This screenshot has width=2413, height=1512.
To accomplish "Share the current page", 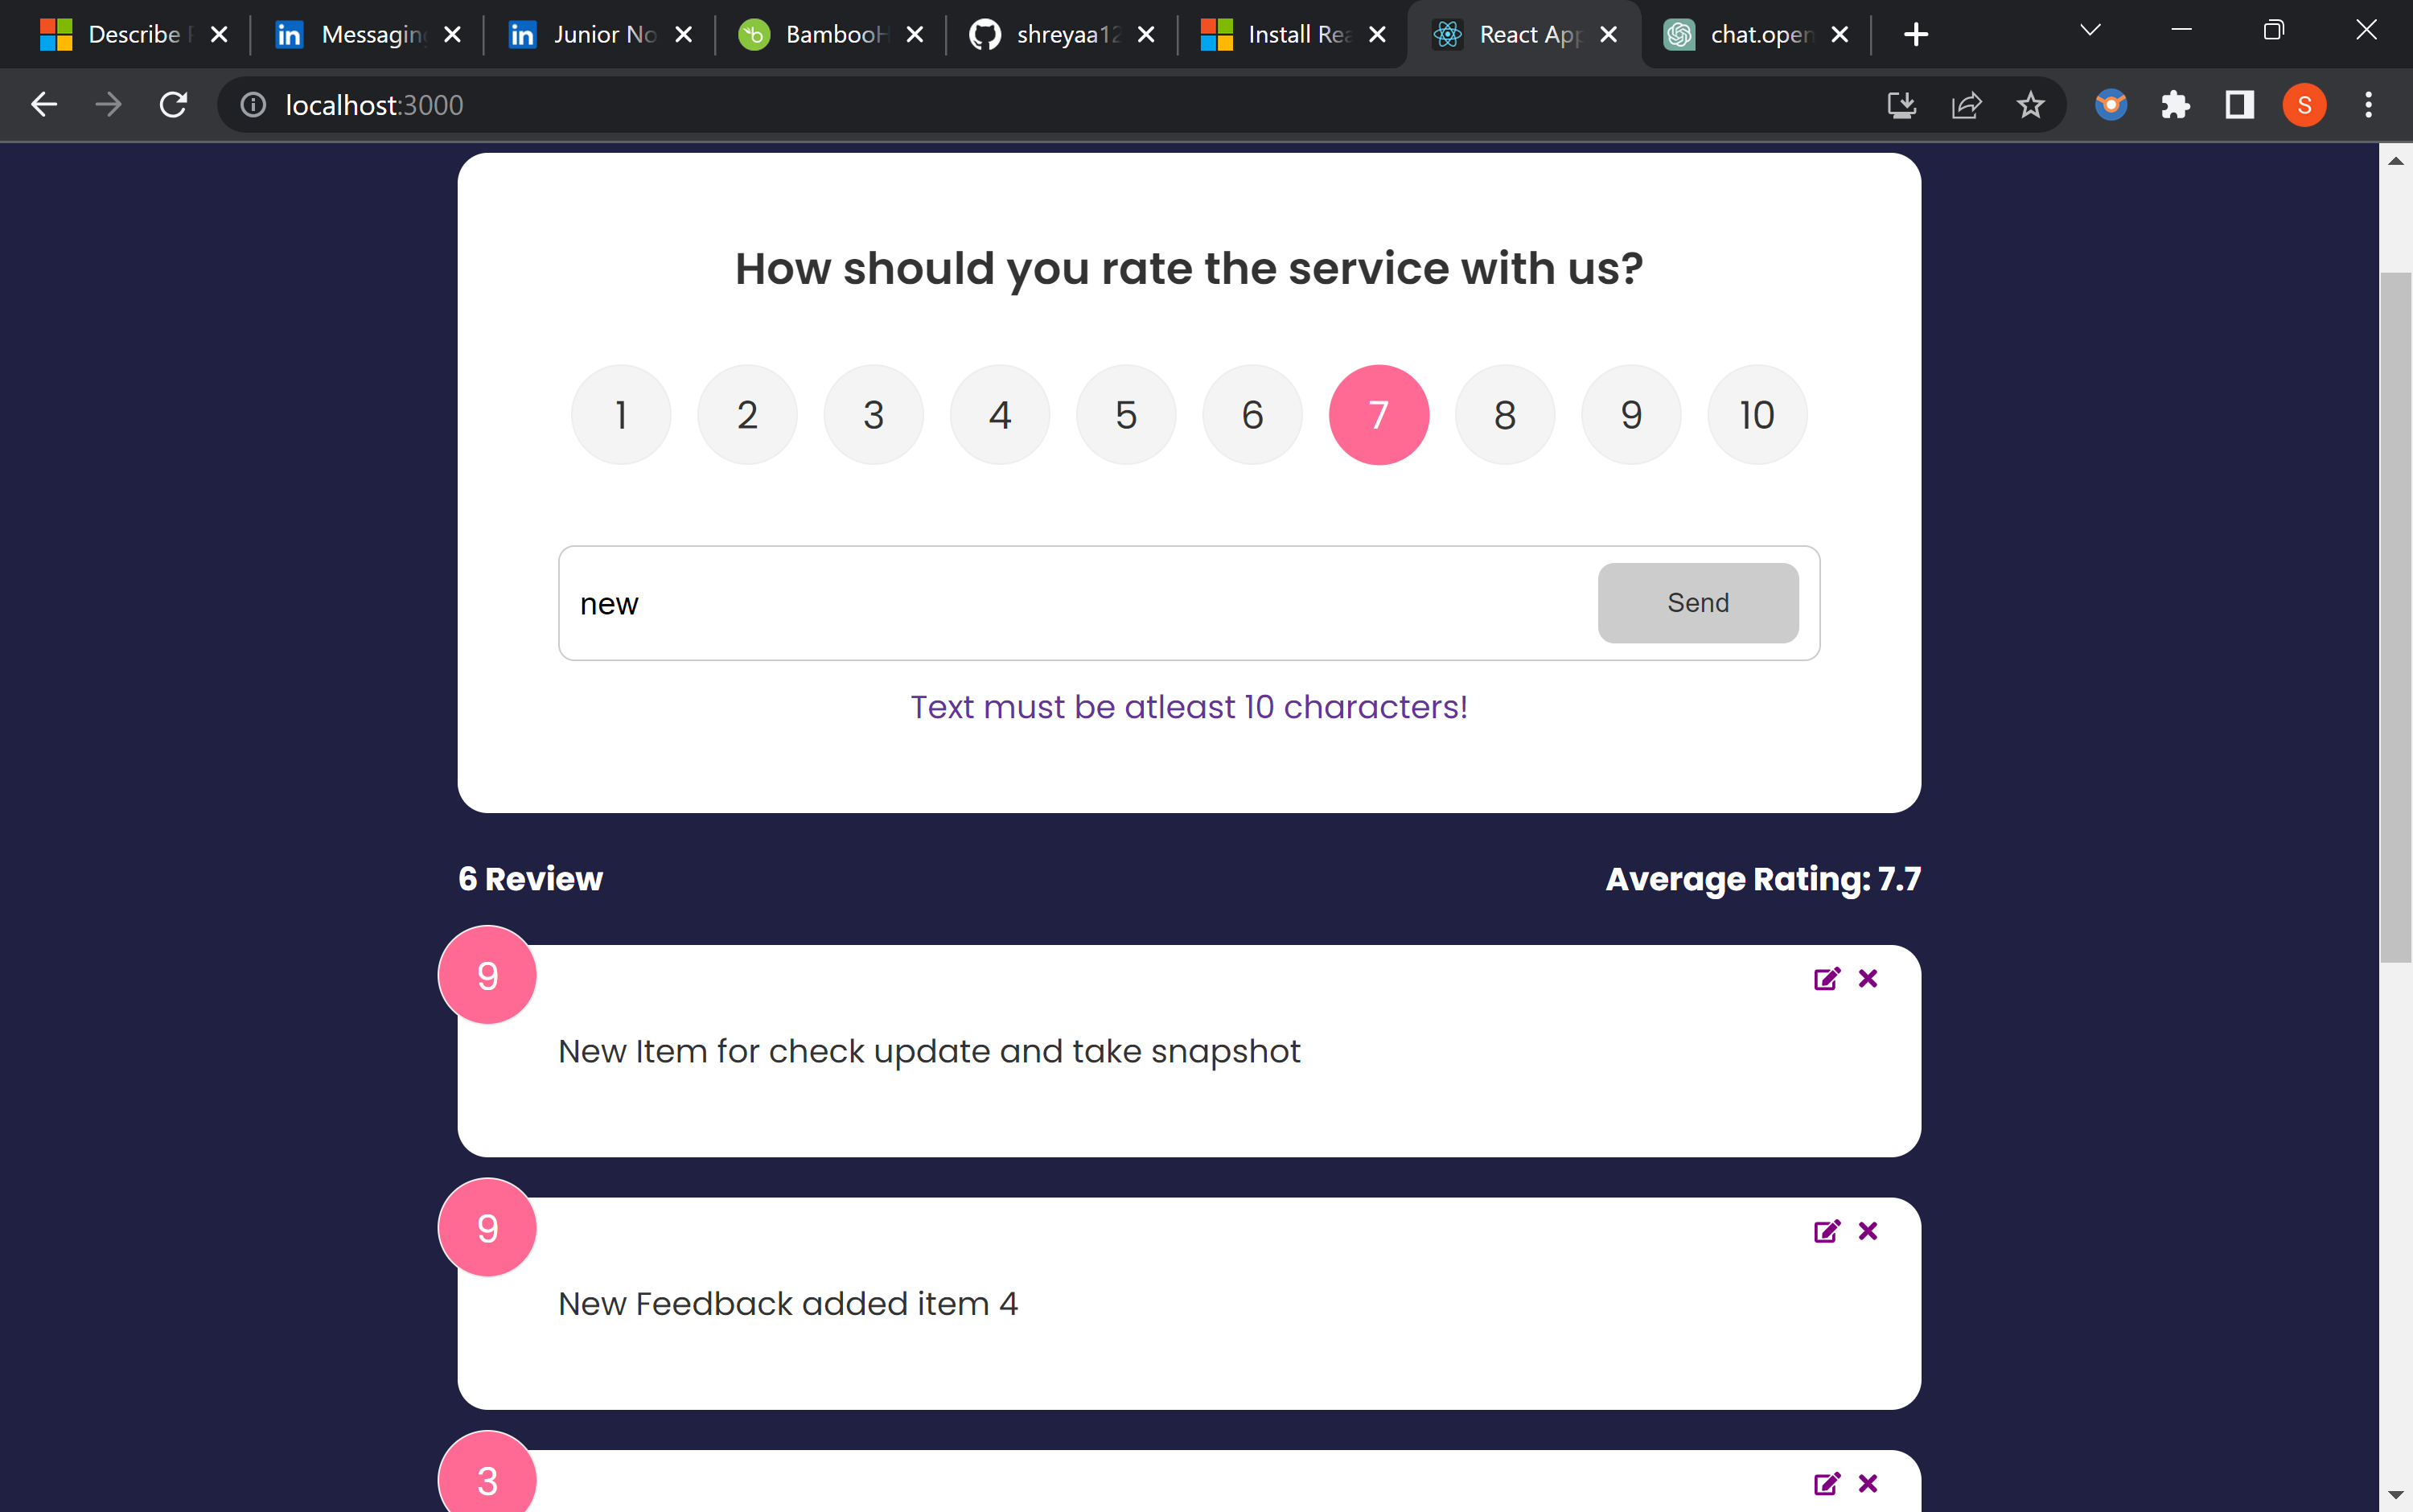I will click(1966, 104).
